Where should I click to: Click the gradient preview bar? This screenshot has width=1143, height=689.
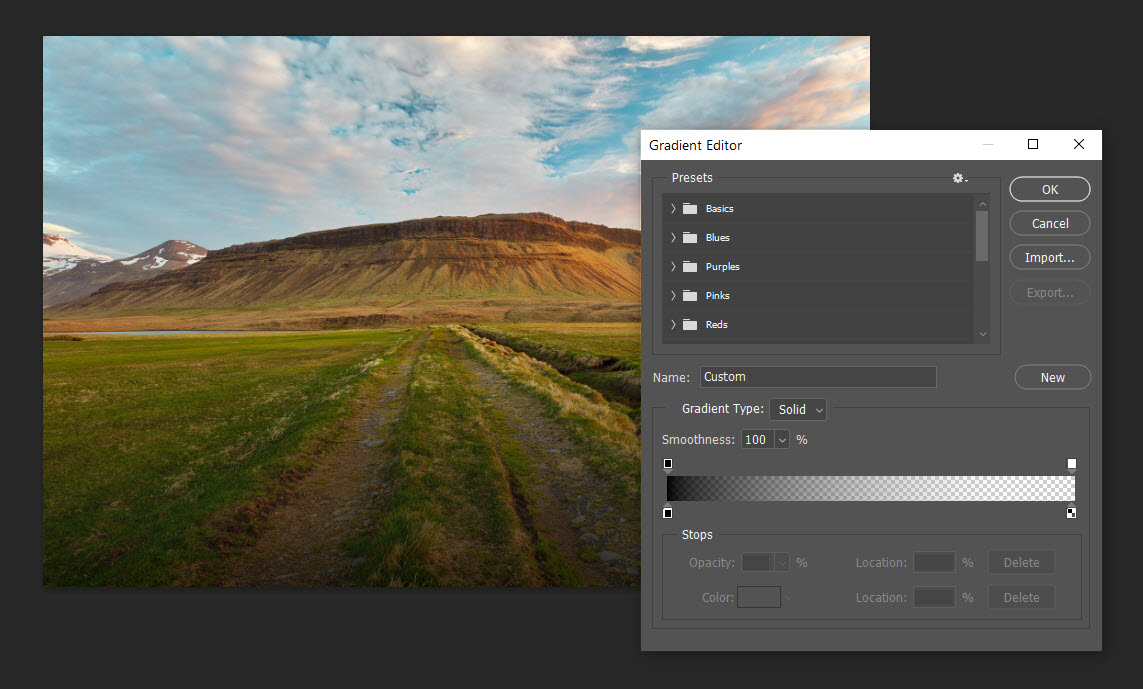click(870, 488)
